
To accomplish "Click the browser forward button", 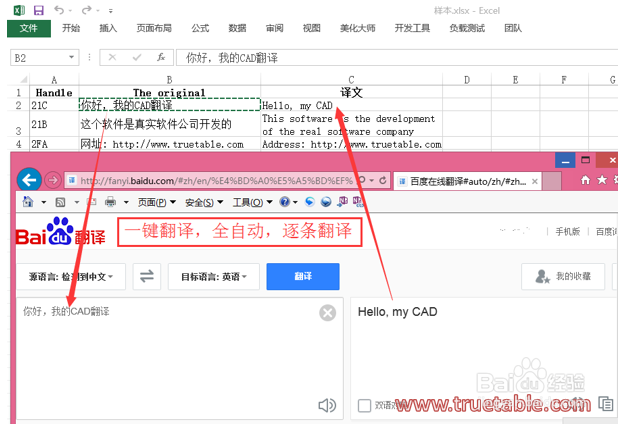I will [x=53, y=181].
